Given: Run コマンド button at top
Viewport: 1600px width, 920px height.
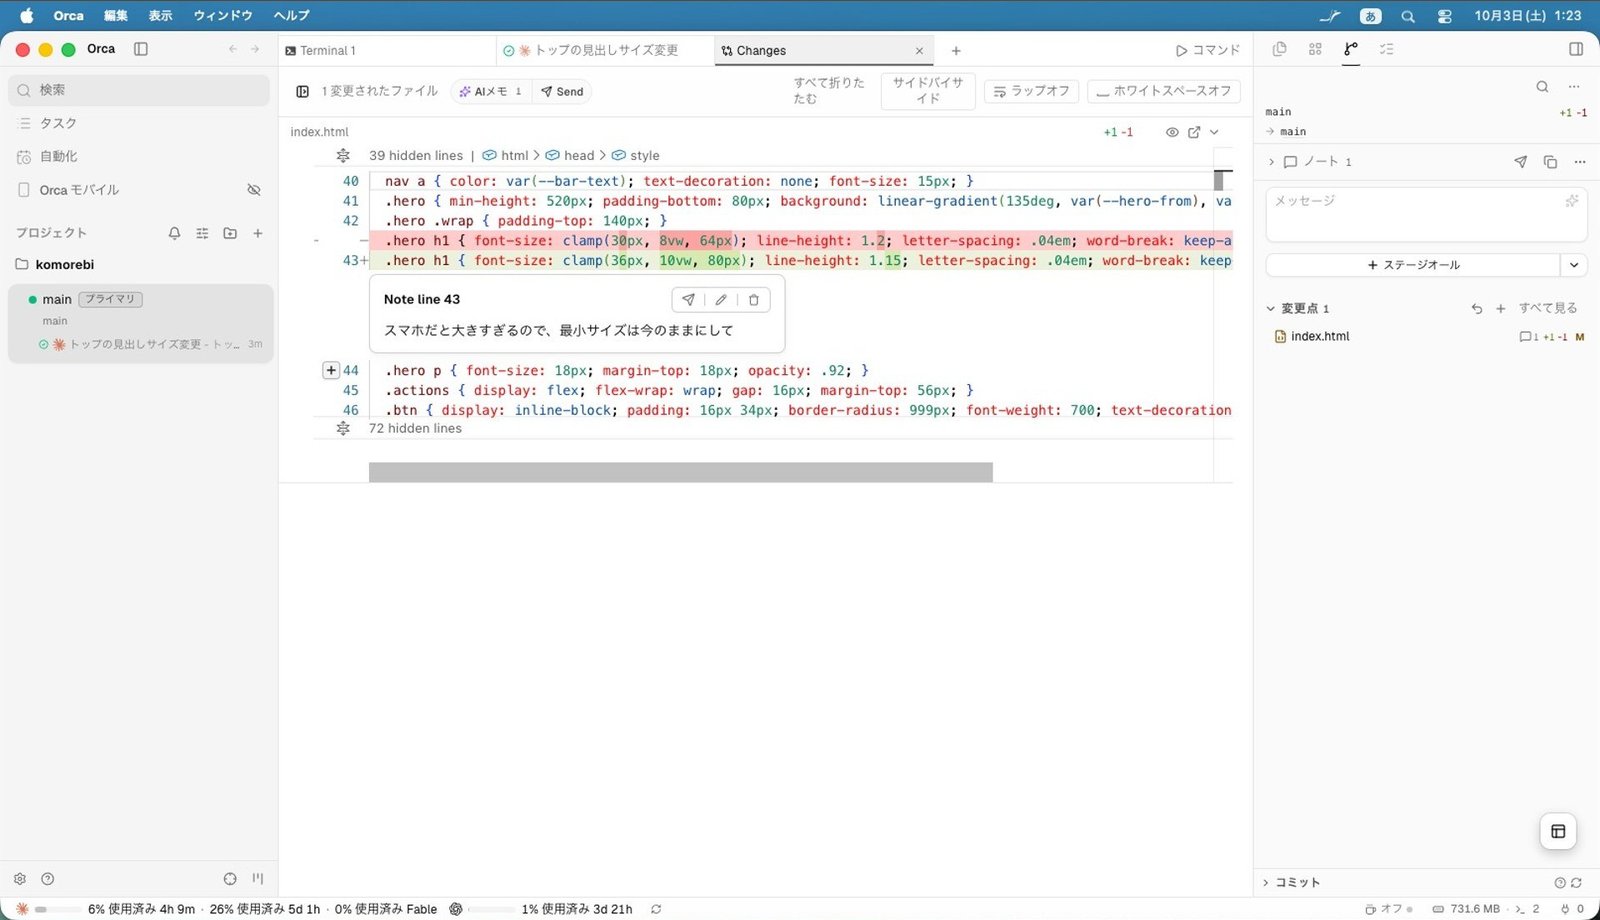Looking at the screenshot, I should click(1207, 50).
